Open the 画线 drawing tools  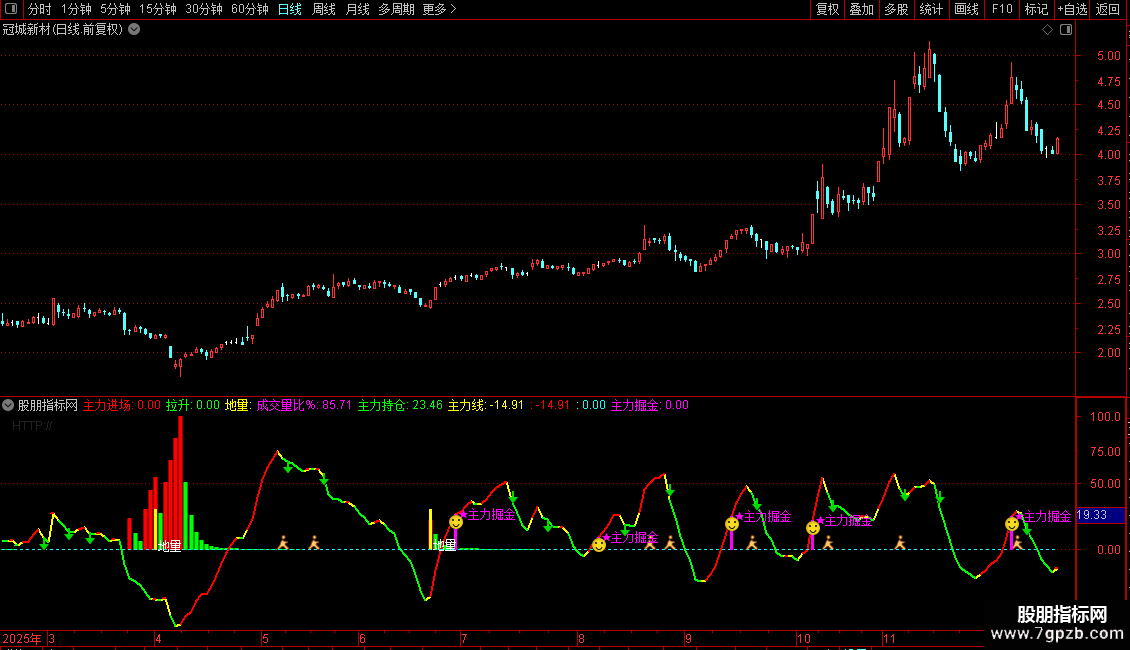click(966, 9)
